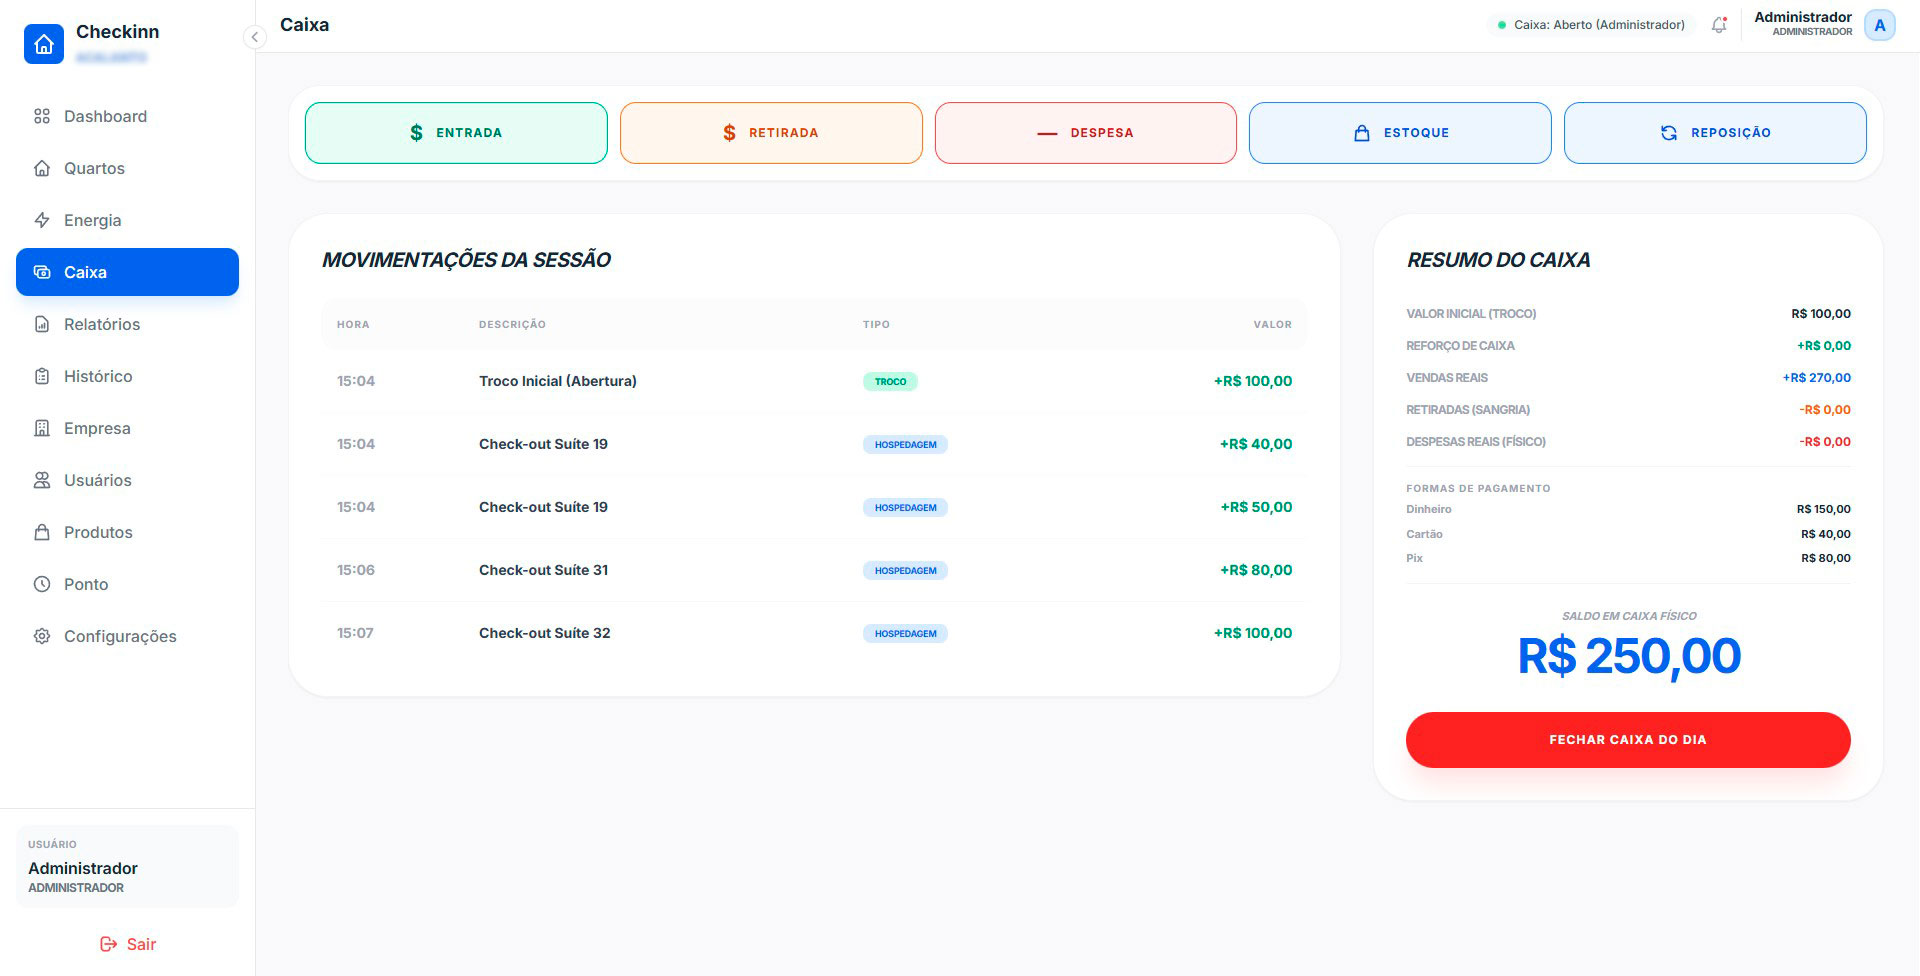This screenshot has width=1920, height=976.
Task: Click Fechar Caixa do Dia
Action: click(1628, 740)
